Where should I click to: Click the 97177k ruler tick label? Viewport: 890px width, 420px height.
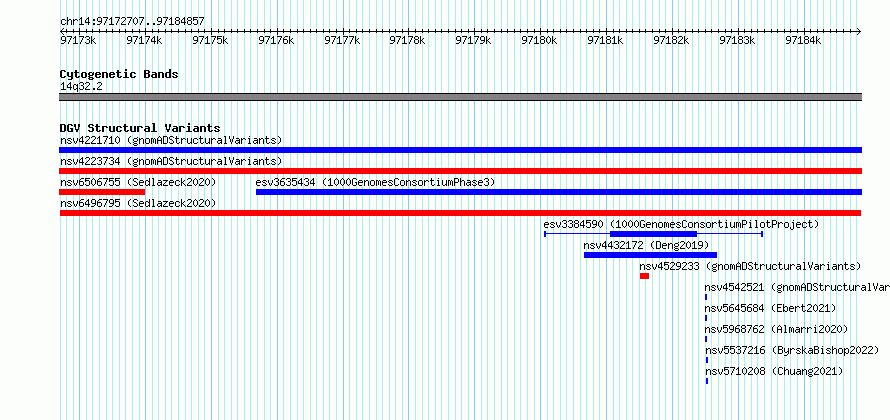click(342, 40)
